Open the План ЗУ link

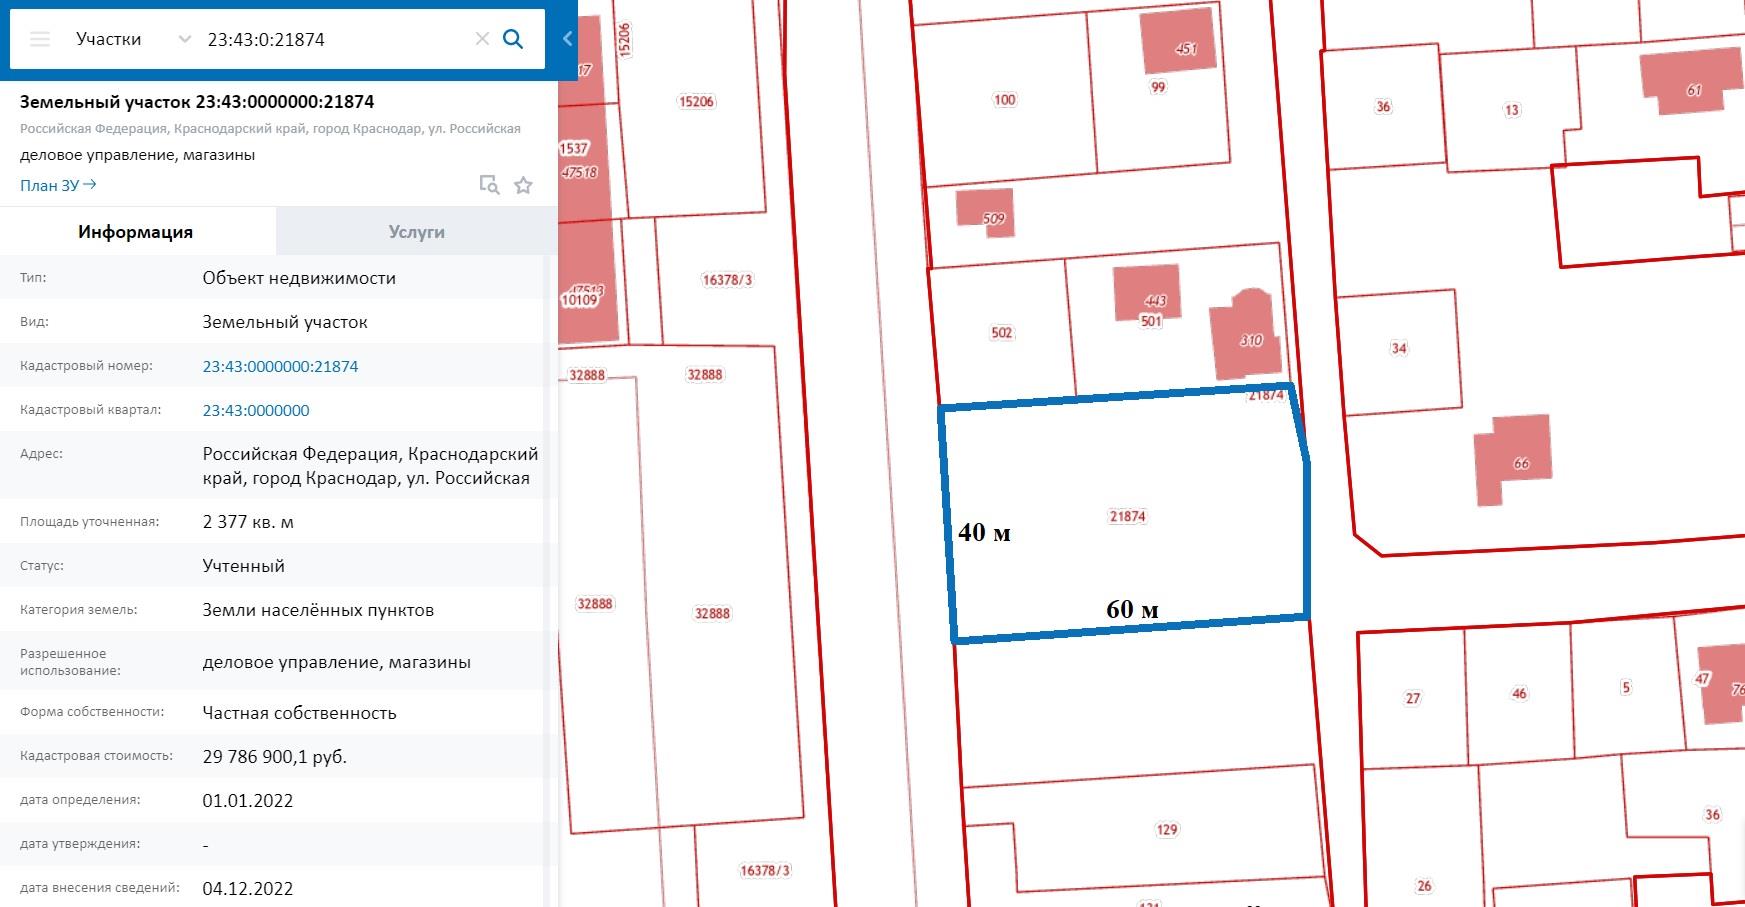[58, 185]
